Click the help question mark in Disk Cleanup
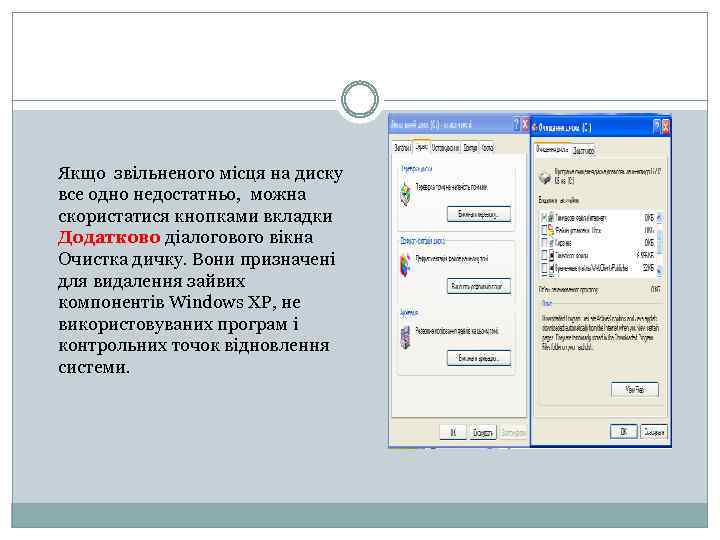 [x=657, y=127]
